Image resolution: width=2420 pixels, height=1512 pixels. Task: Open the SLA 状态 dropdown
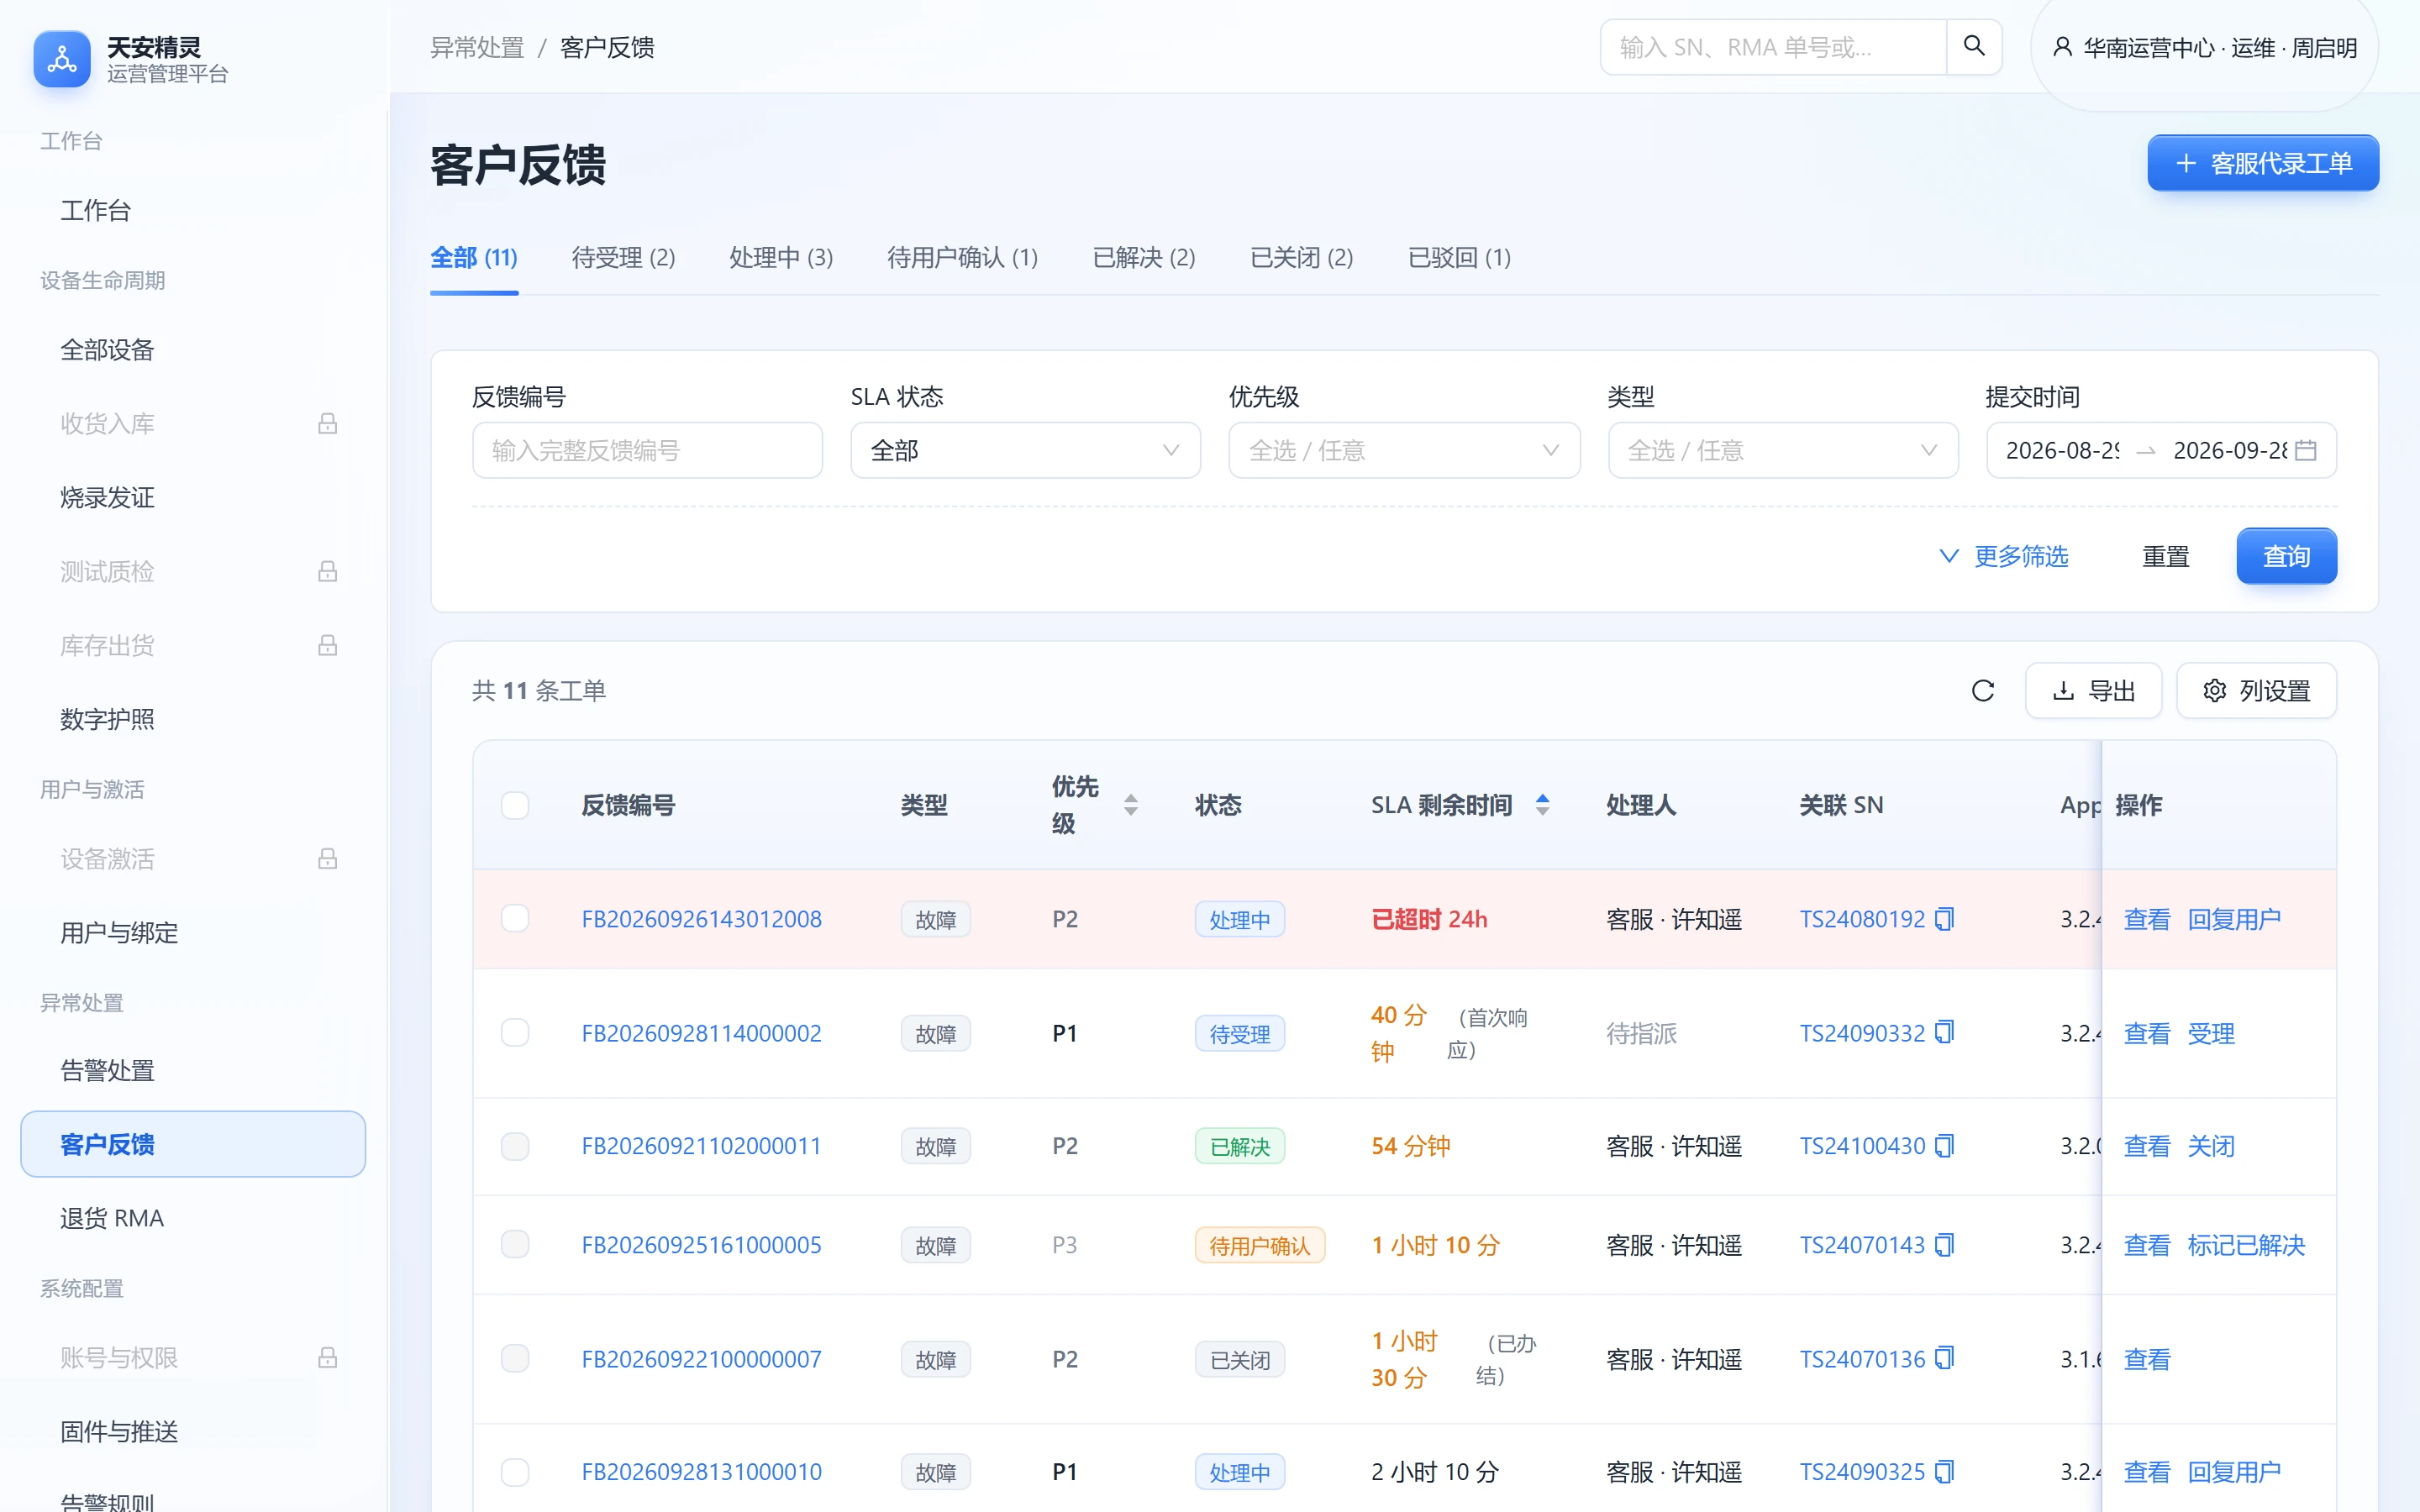click(1025, 450)
